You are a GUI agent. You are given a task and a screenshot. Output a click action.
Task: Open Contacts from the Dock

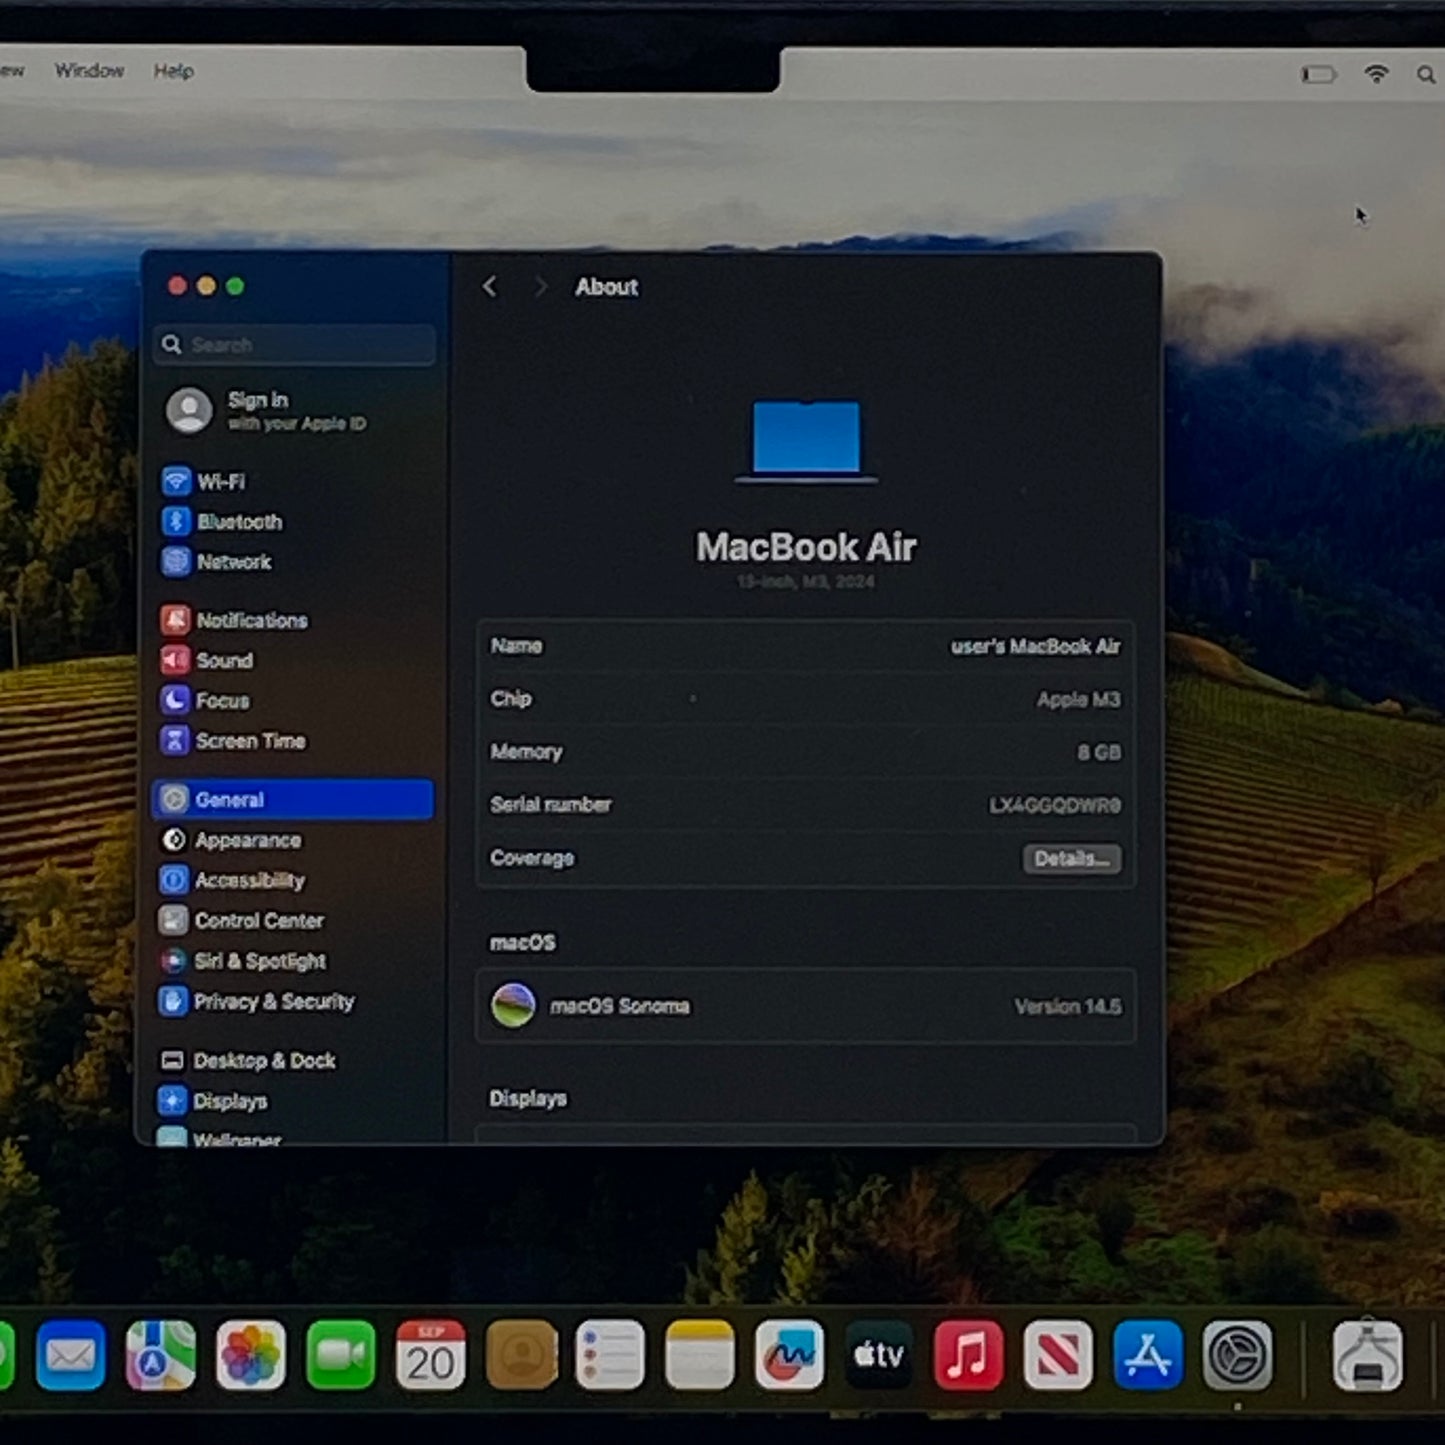coord(521,1355)
